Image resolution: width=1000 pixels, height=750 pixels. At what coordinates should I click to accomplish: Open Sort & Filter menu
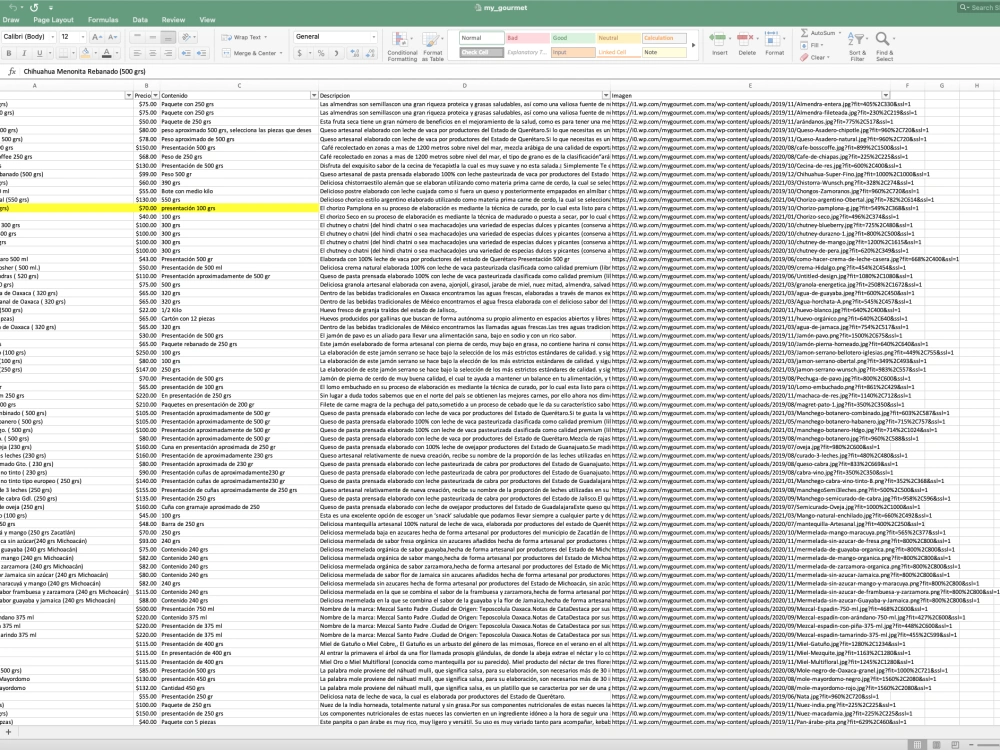(x=857, y=47)
